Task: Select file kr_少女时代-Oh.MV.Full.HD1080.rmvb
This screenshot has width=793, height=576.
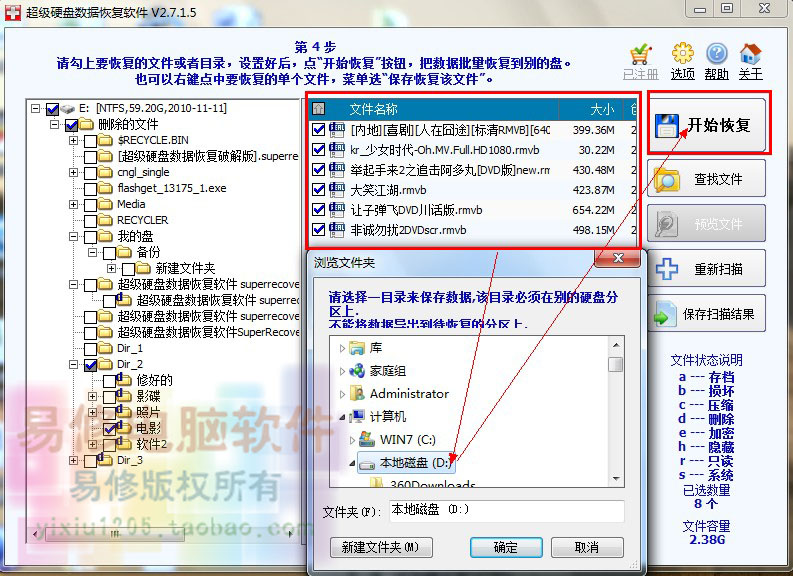Action: tap(445, 150)
